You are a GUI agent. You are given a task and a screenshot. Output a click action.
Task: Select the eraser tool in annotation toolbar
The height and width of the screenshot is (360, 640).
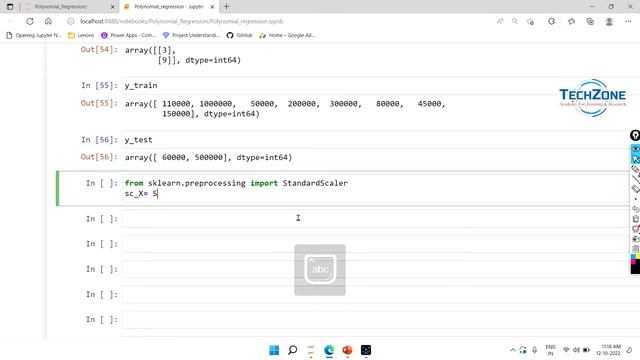(636, 189)
